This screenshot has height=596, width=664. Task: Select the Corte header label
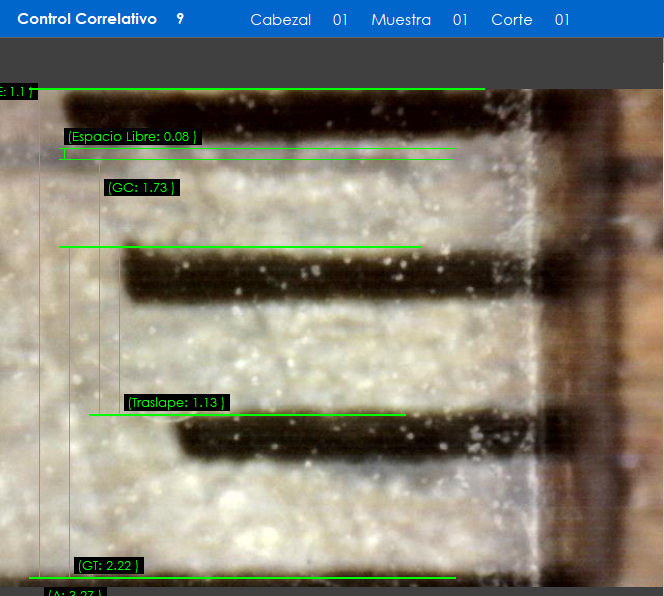511,20
